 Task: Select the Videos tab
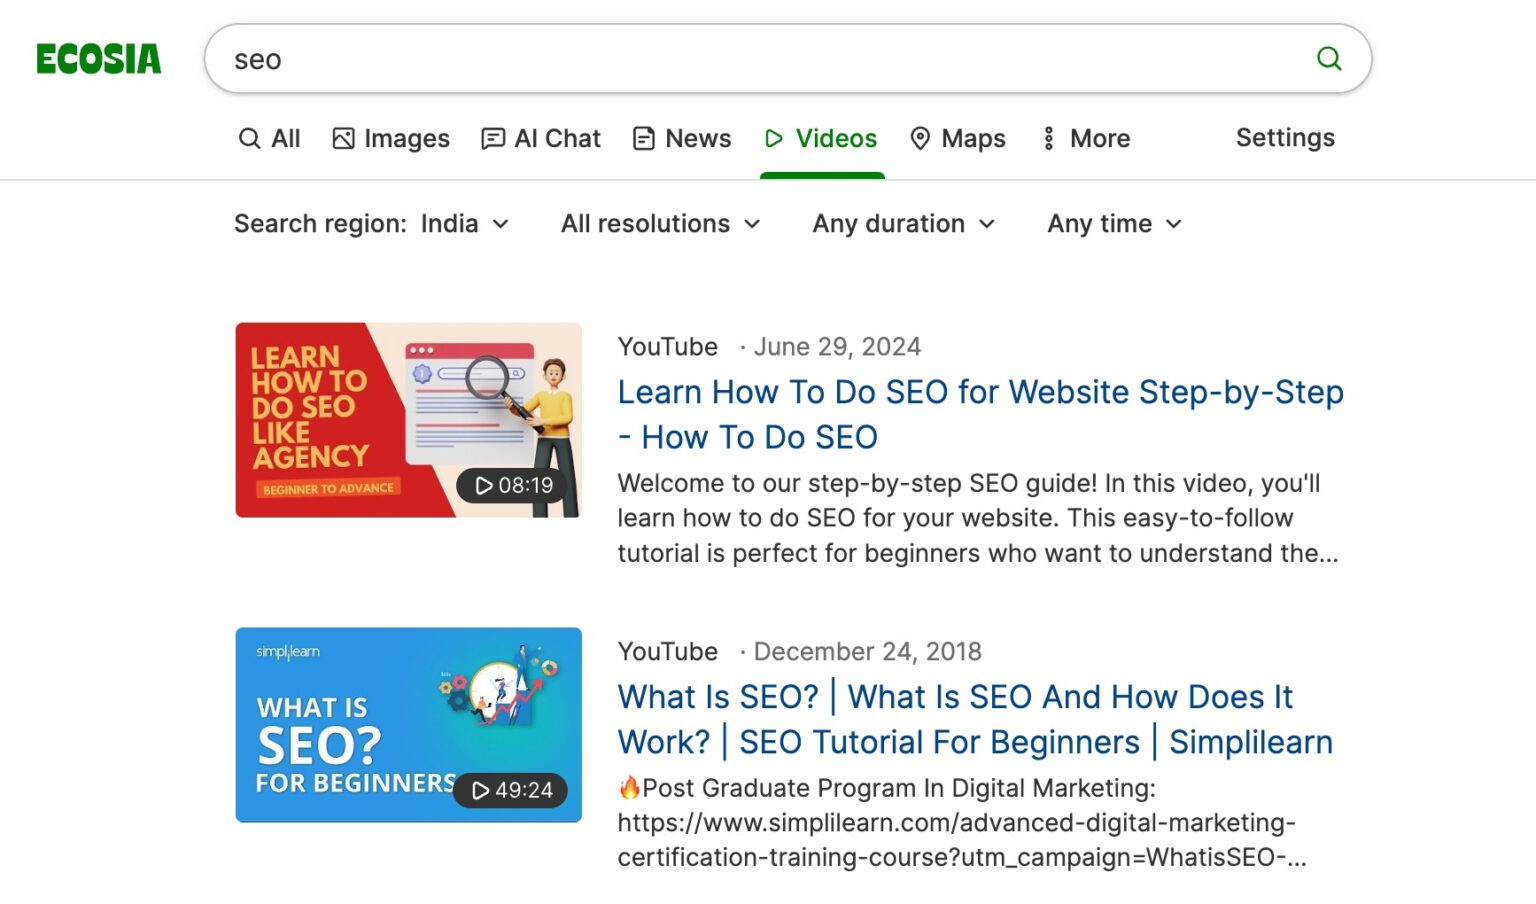point(821,138)
